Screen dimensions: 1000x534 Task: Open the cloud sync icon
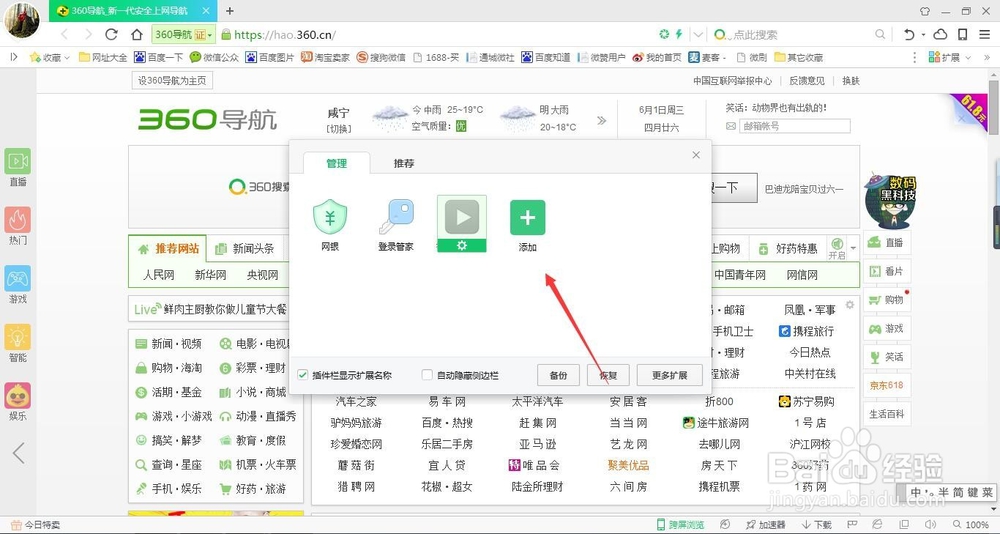(940, 34)
